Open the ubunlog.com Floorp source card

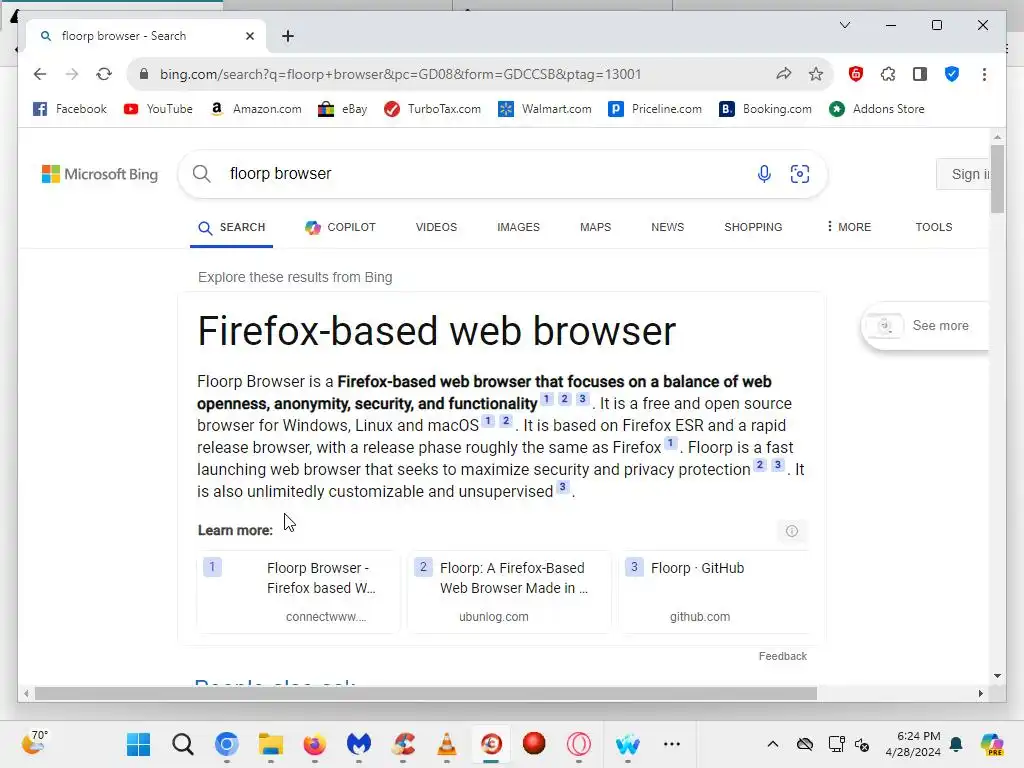(509, 592)
